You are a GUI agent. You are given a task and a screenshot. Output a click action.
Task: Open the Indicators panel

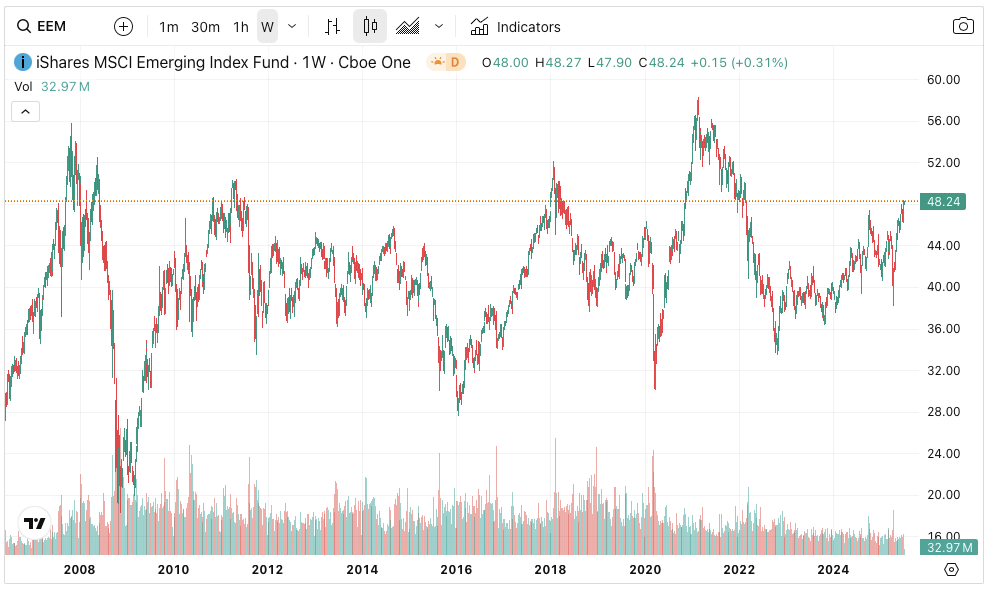click(515, 27)
